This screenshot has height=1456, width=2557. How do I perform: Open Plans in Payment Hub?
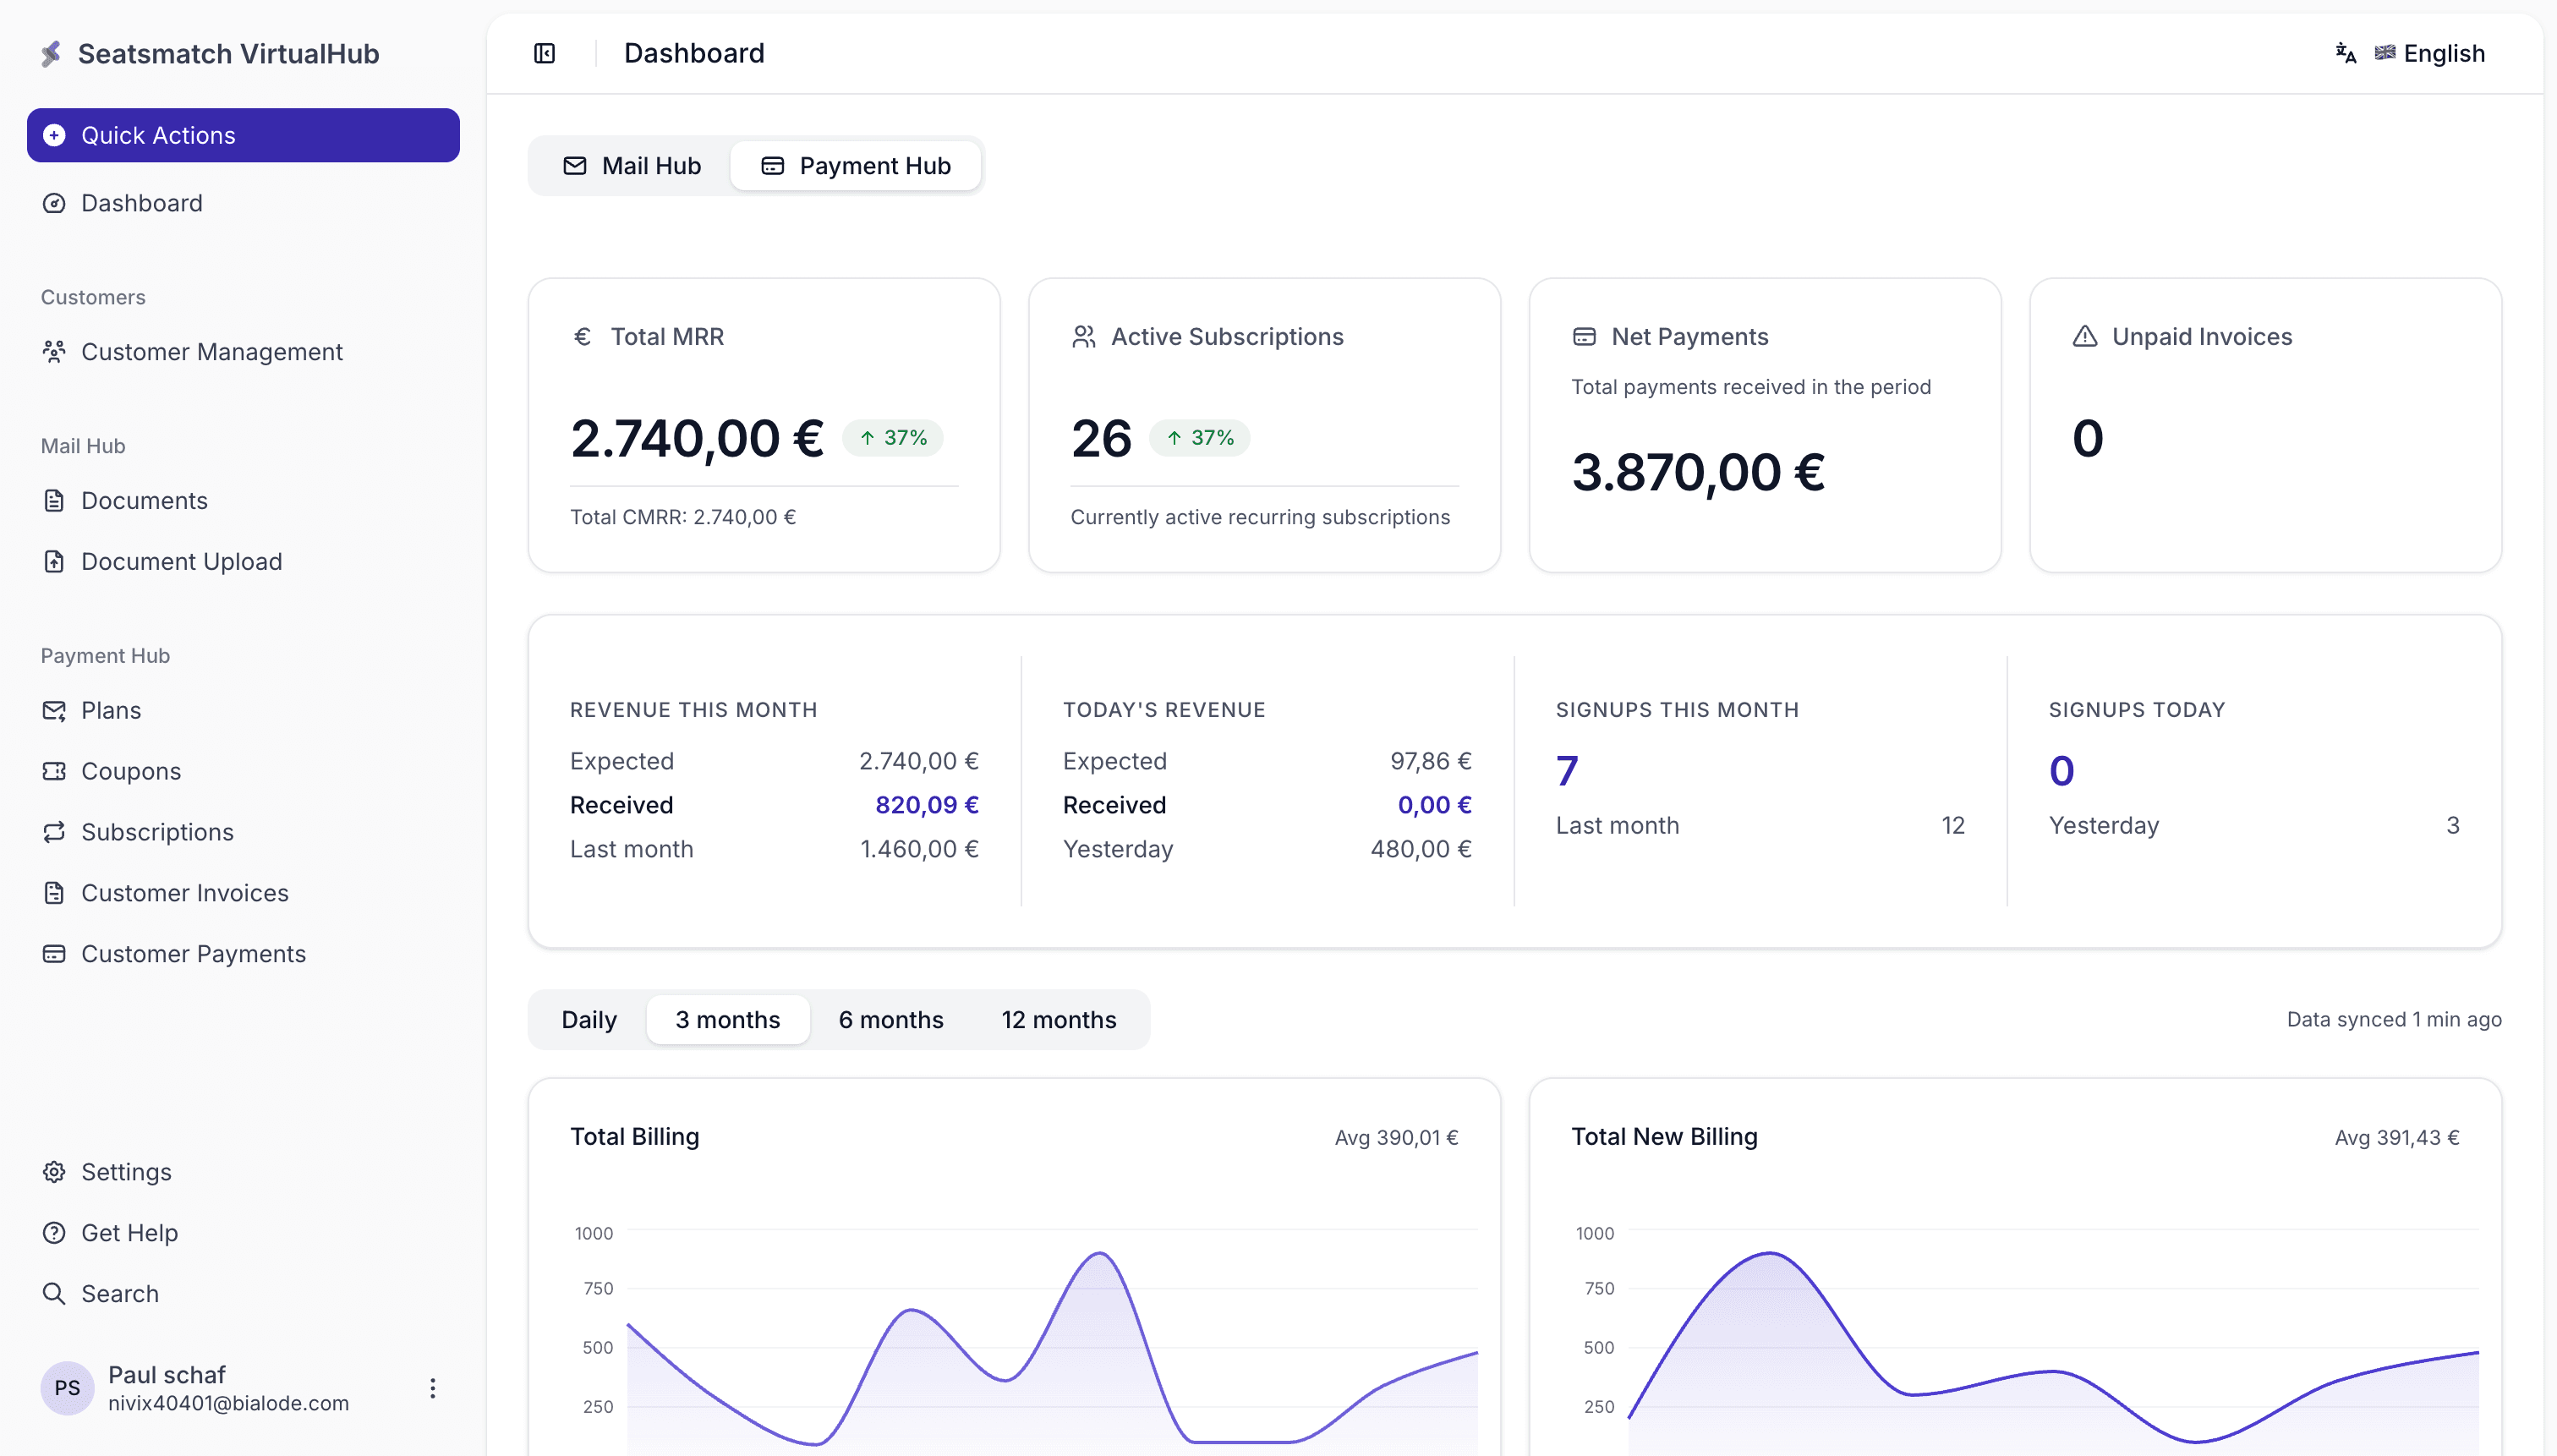pyautogui.click(x=243, y=711)
